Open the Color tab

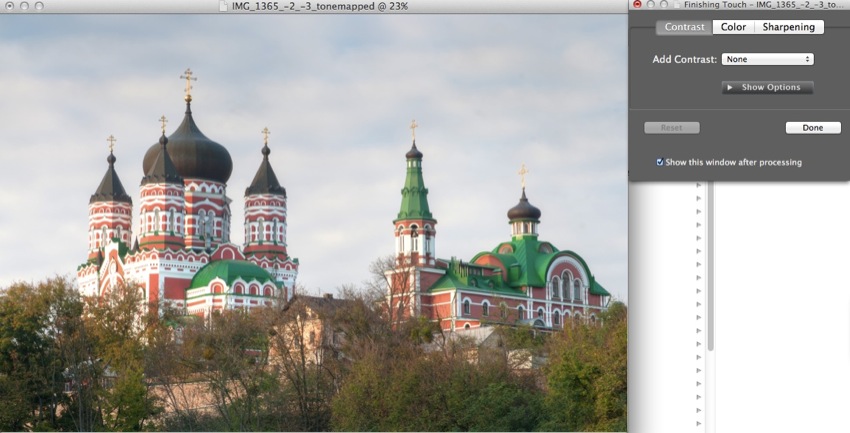click(733, 27)
